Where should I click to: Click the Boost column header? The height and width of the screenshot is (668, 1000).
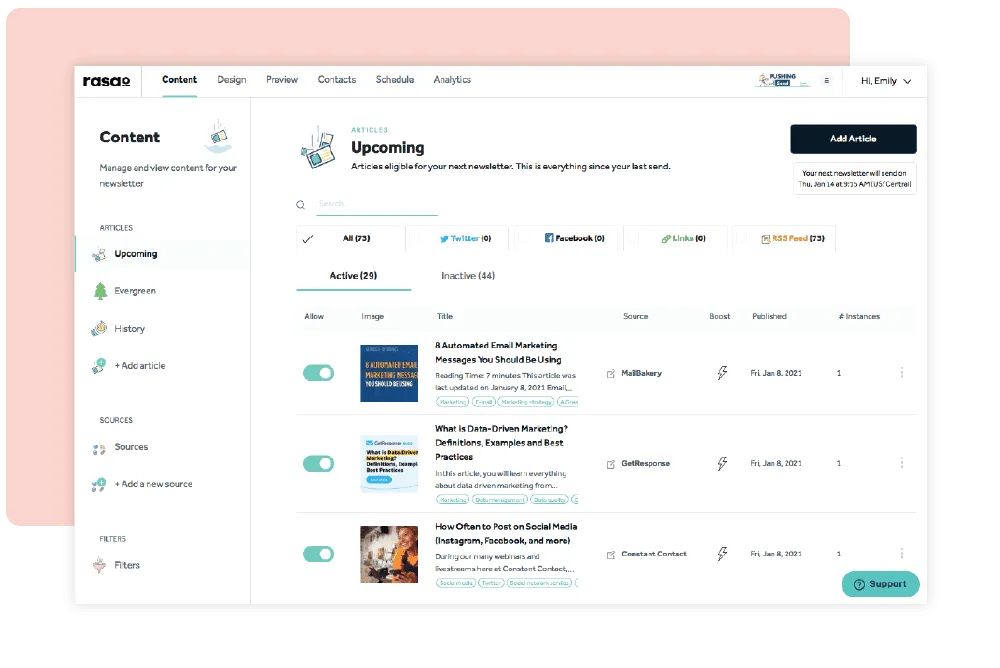(719, 316)
